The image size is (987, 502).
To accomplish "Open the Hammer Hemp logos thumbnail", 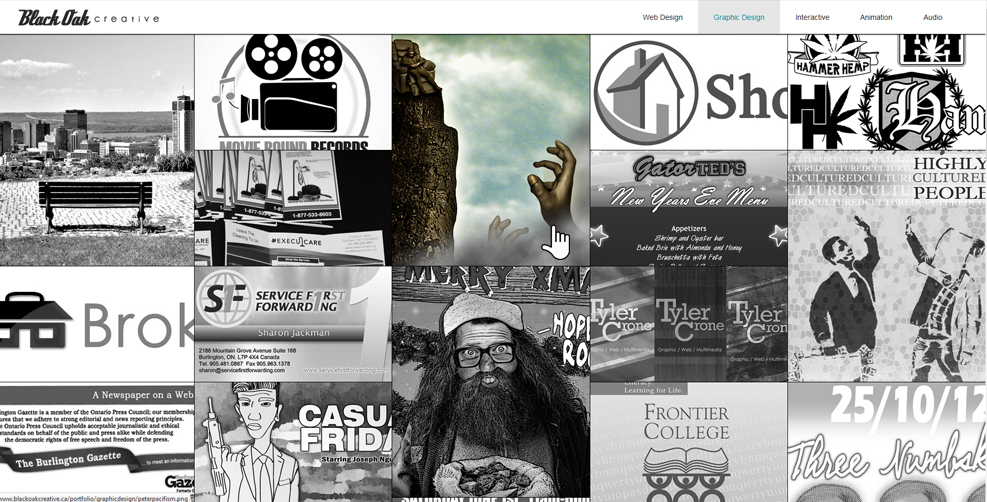I will coord(886,92).
